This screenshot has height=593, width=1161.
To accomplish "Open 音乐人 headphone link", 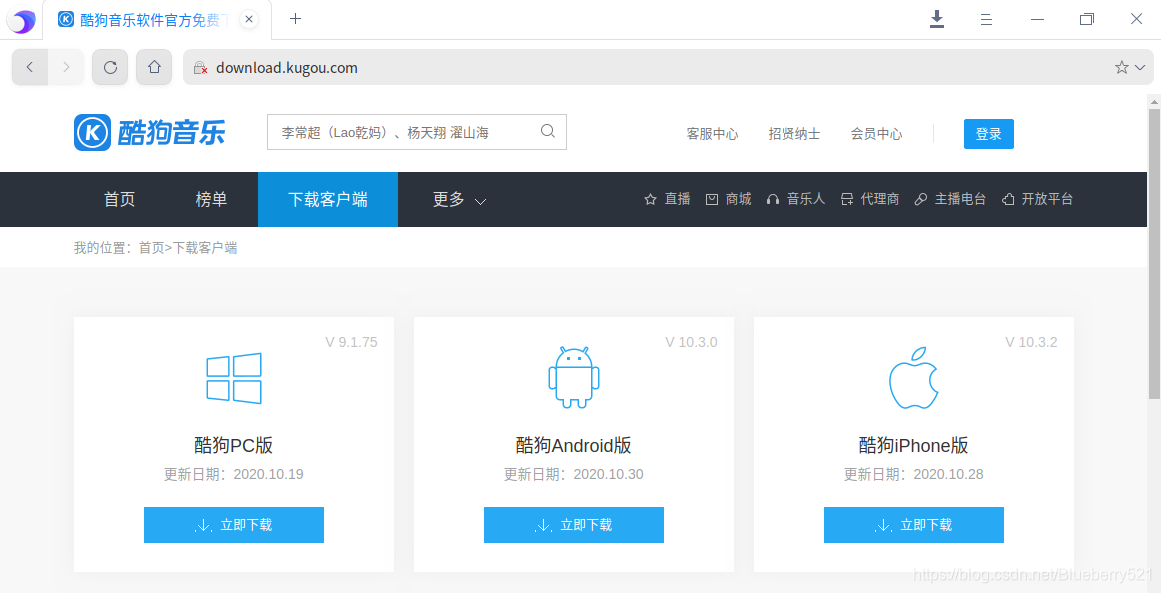I will (796, 199).
